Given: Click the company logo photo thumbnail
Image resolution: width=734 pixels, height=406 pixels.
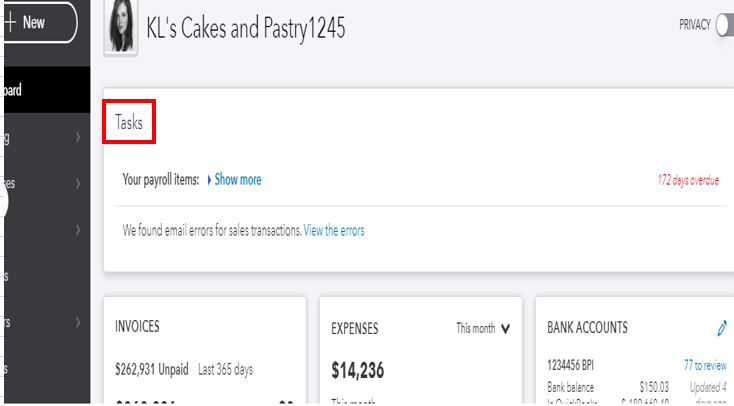Looking at the screenshot, I should click(x=121, y=28).
